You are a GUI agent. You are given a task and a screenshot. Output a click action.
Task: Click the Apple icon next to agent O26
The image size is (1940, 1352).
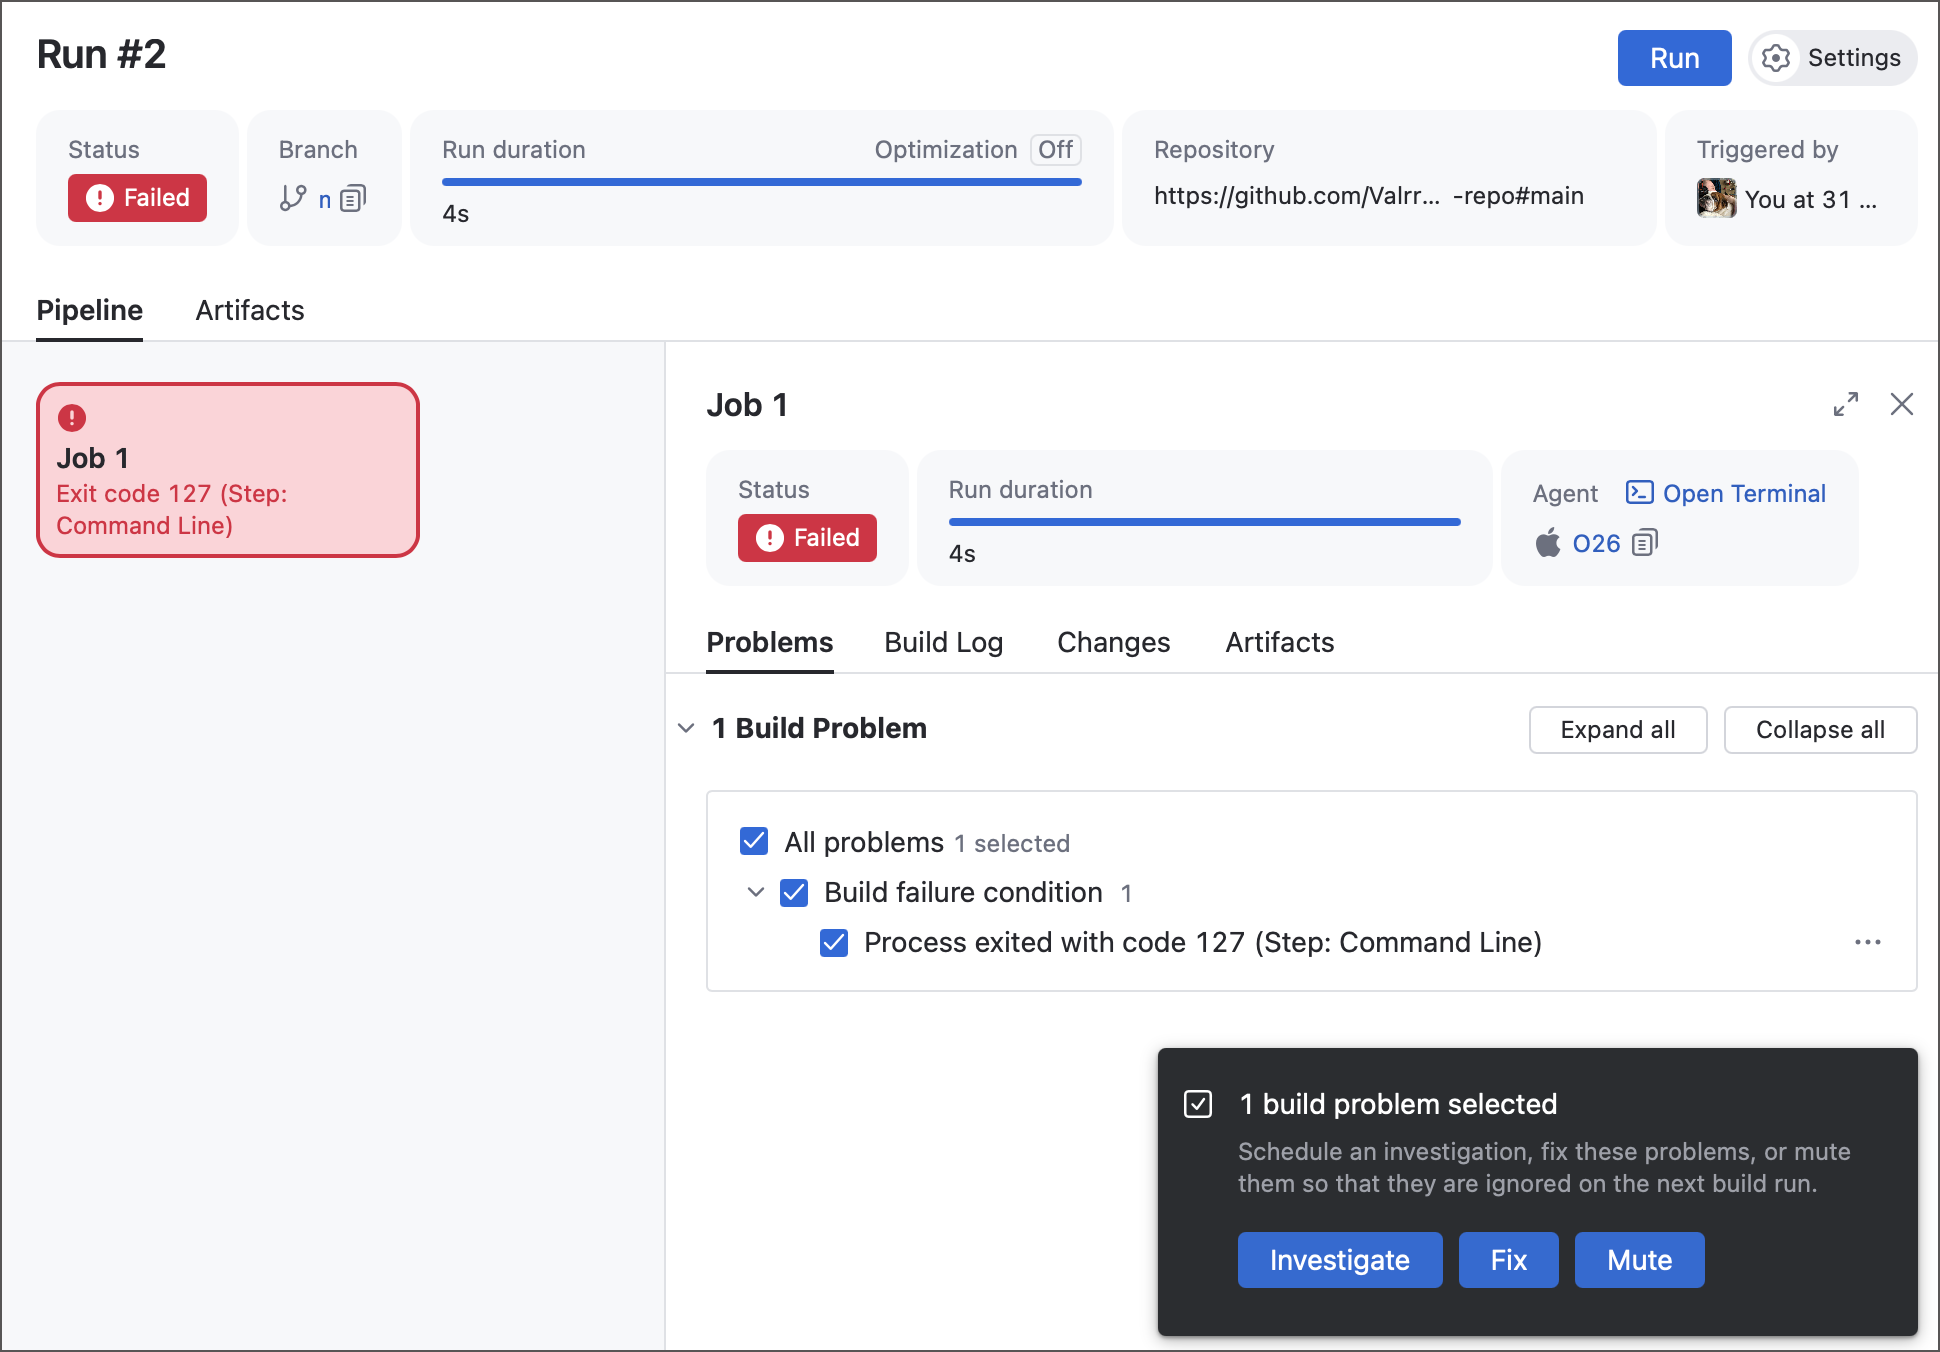pos(1546,543)
